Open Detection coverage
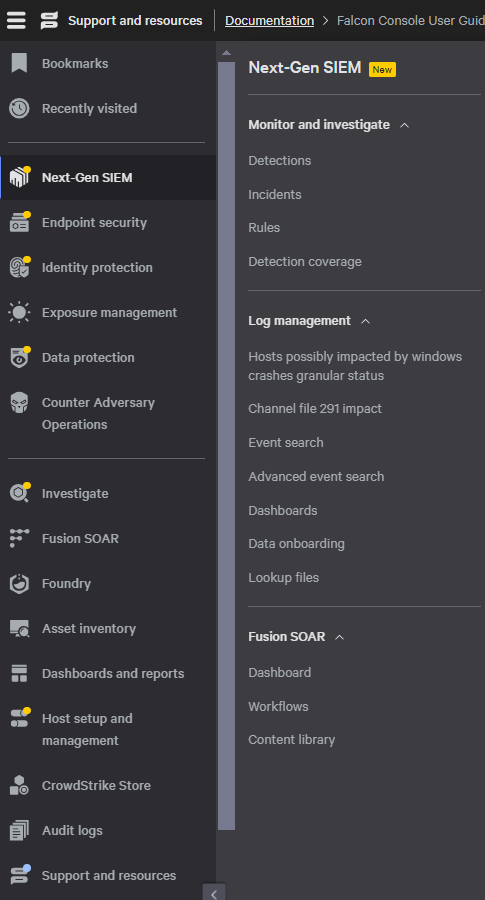The width and height of the screenshot is (485, 900). point(305,262)
